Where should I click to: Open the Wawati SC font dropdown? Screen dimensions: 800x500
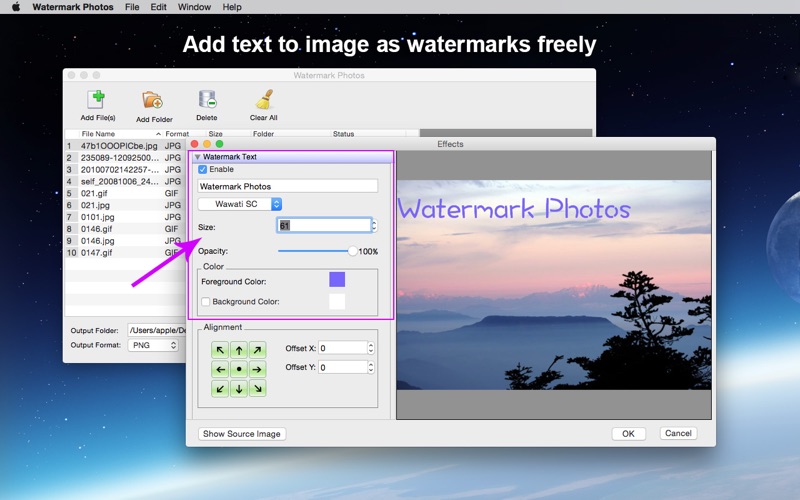point(240,204)
